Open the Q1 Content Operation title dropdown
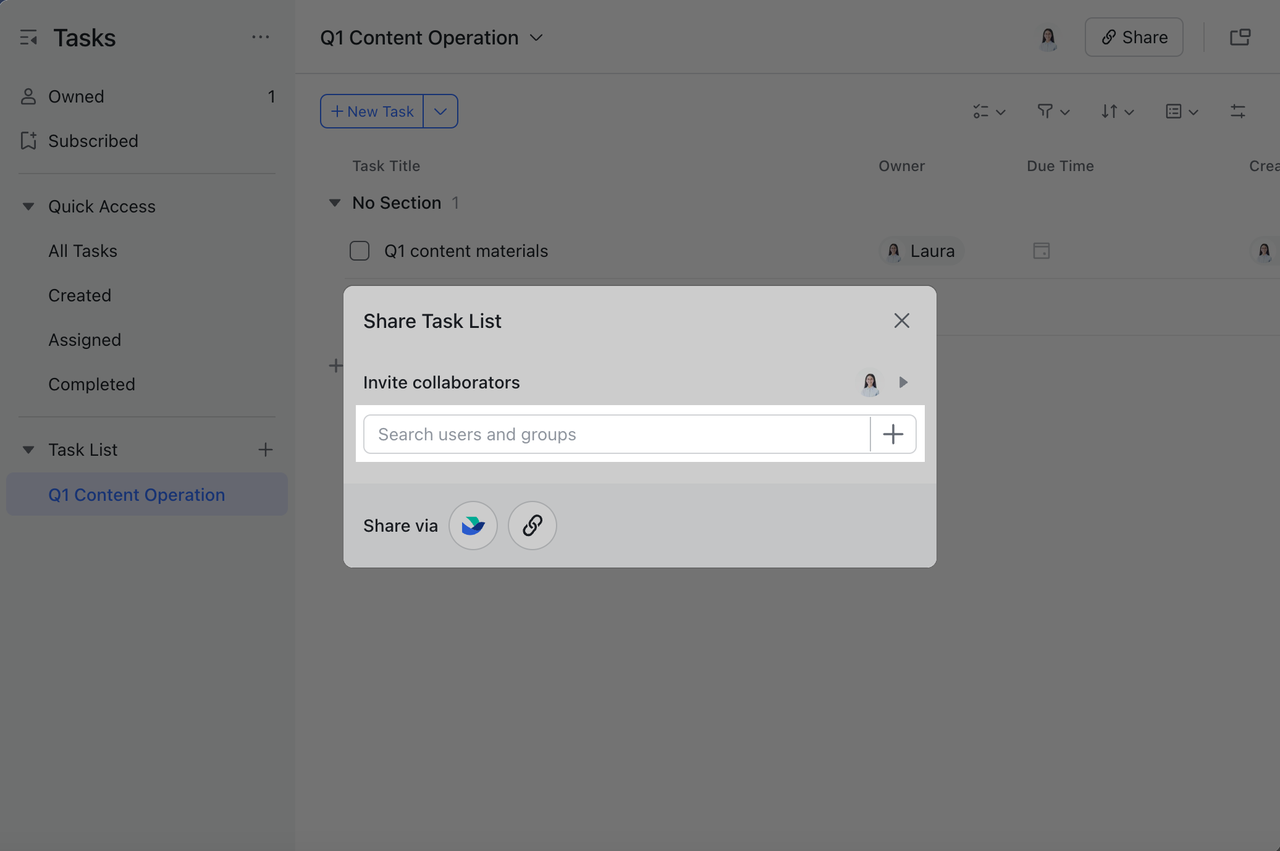Image resolution: width=1280 pixels, height=851 pixels. pos(537,37)
